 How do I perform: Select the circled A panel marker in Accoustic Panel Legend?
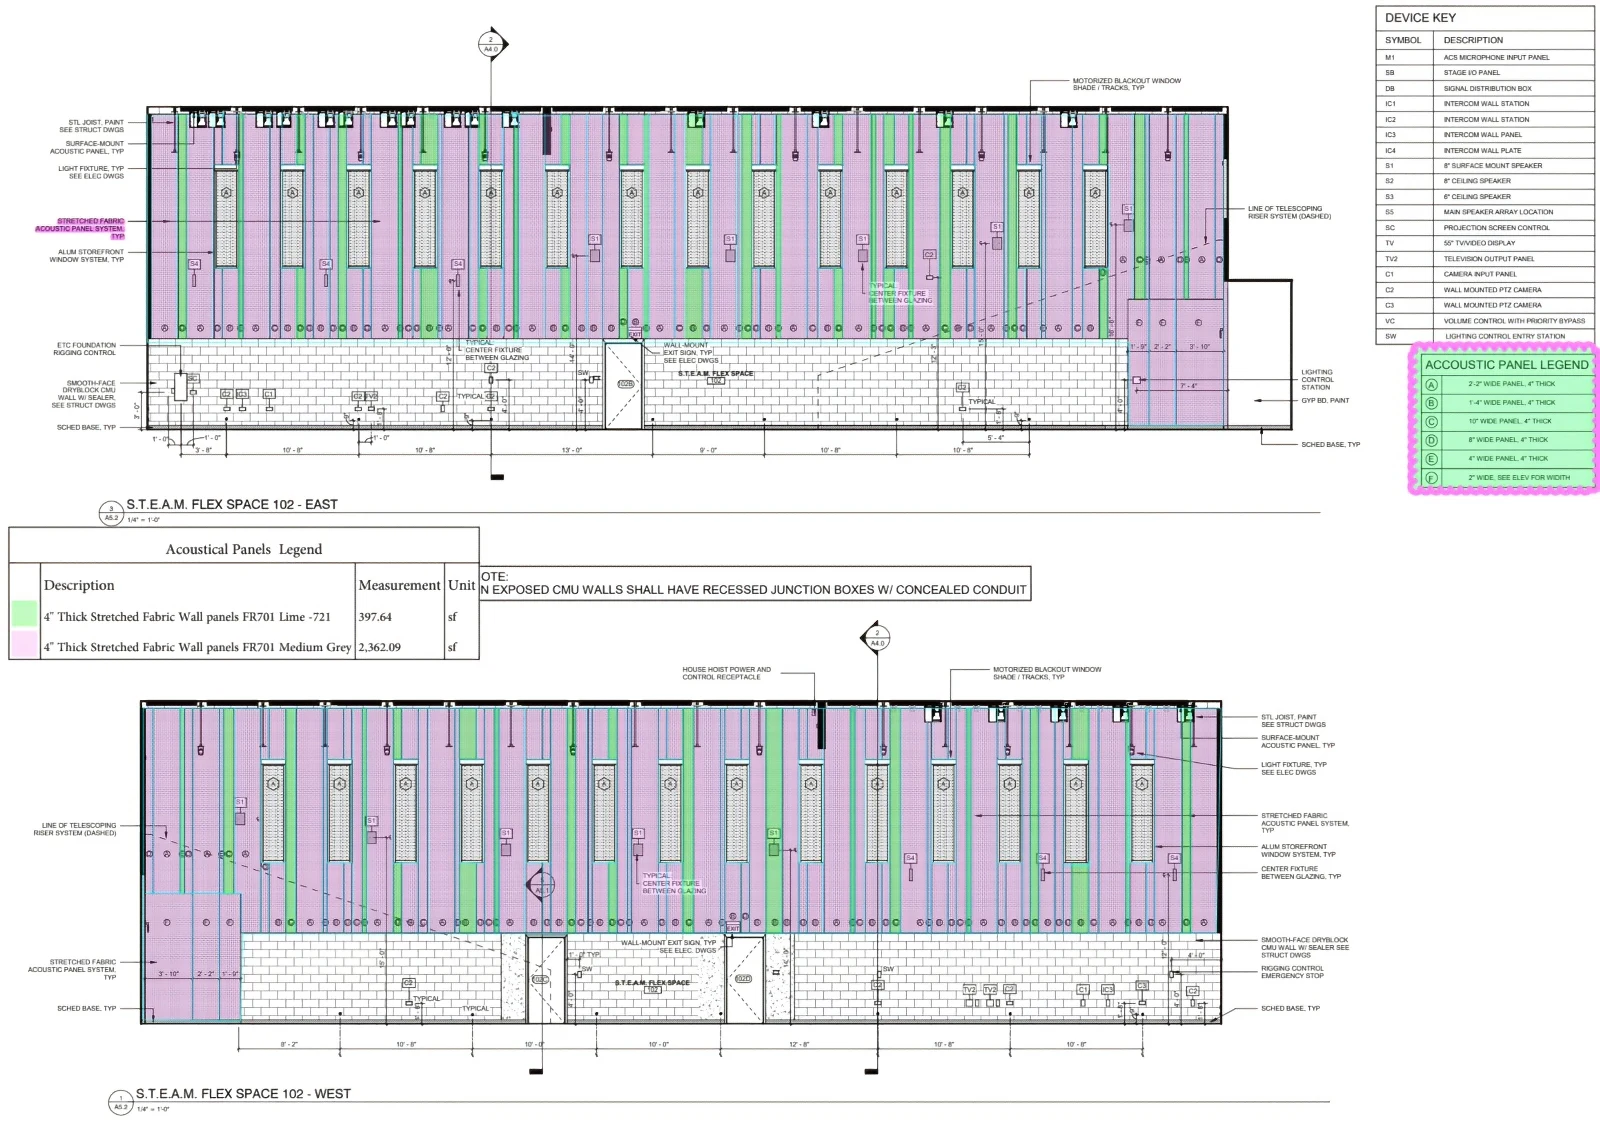click(1432, 383)
